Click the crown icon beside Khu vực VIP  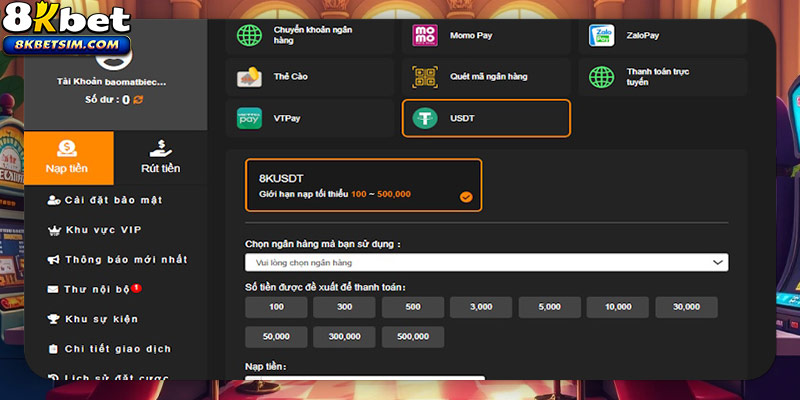54,231
